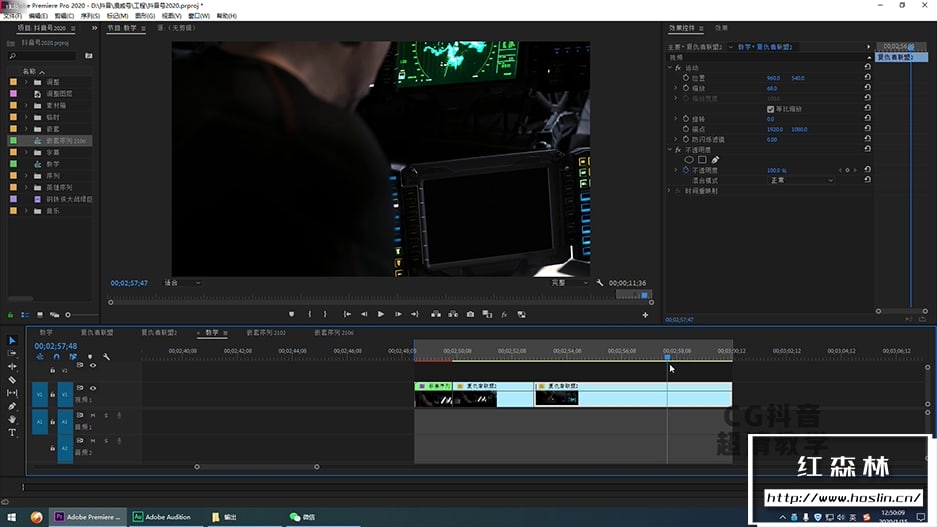Select the Razor tool
The image size is (937, 527).
click(12, 380)
